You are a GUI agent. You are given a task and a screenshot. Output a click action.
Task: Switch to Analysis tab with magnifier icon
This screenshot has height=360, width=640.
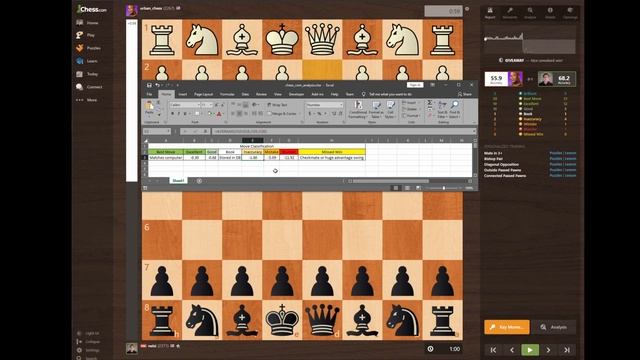pyautogui.click(x=530, y=13)
